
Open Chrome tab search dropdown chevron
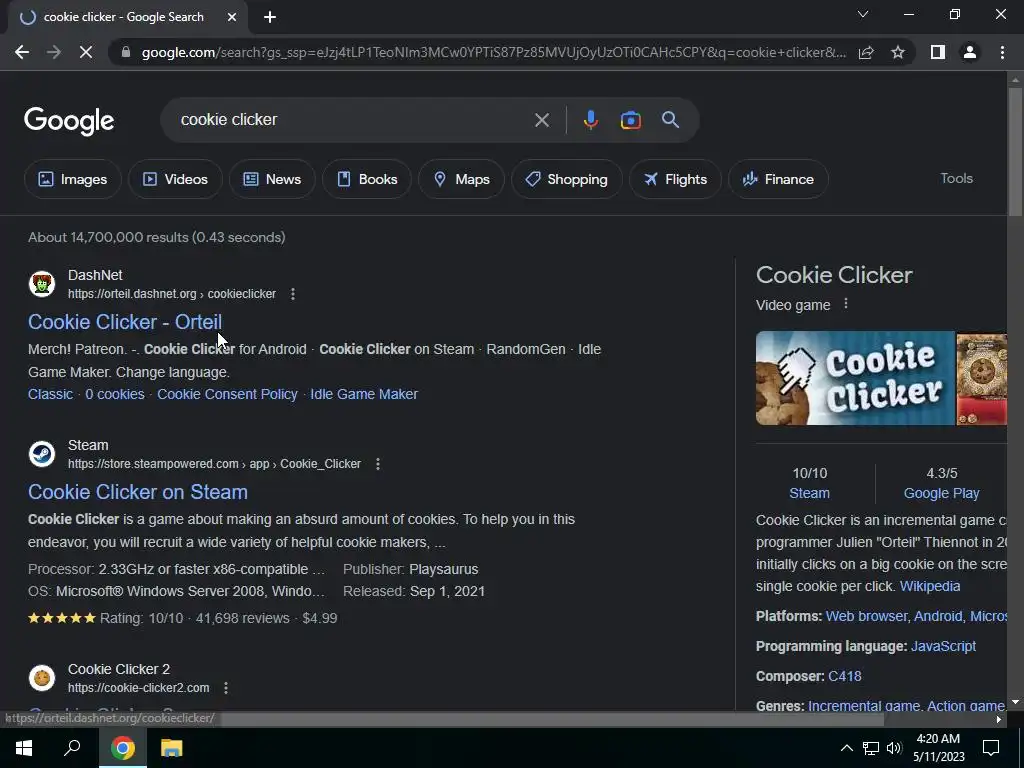pyautogui.click(x=863, y=14)
